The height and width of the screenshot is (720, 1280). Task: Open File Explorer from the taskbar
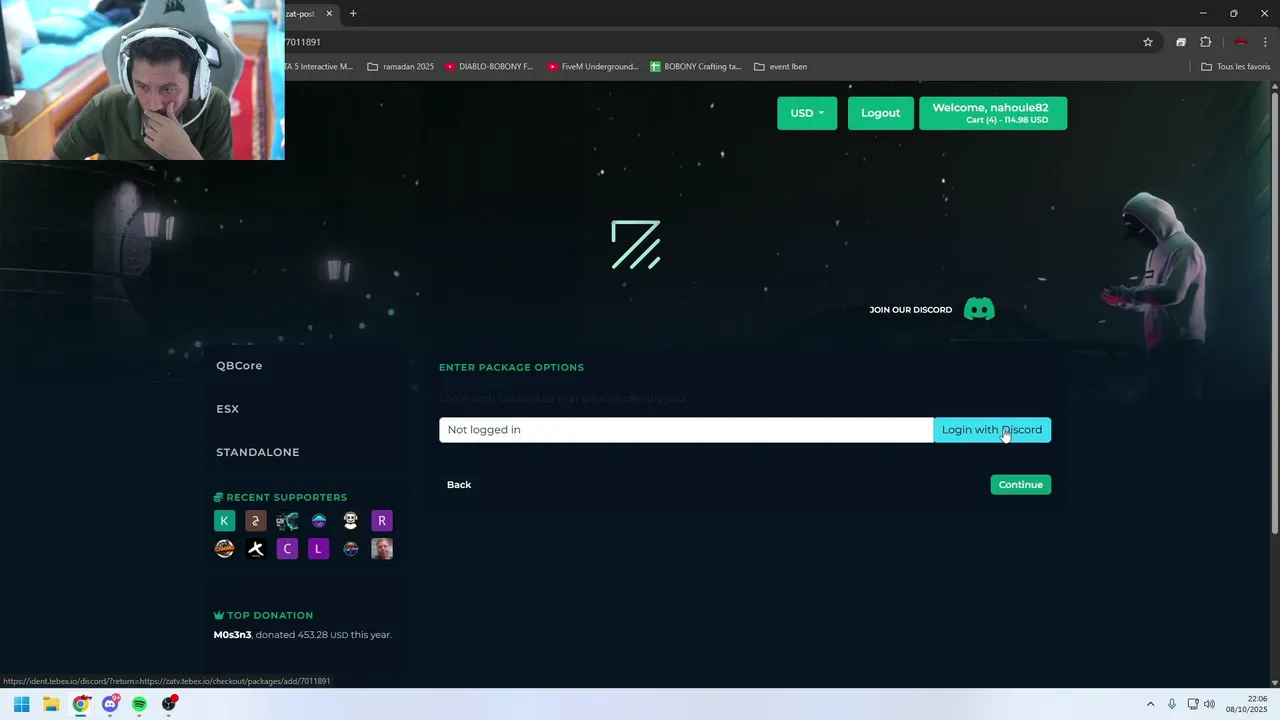pyautogui.click(x=51, y=704)
